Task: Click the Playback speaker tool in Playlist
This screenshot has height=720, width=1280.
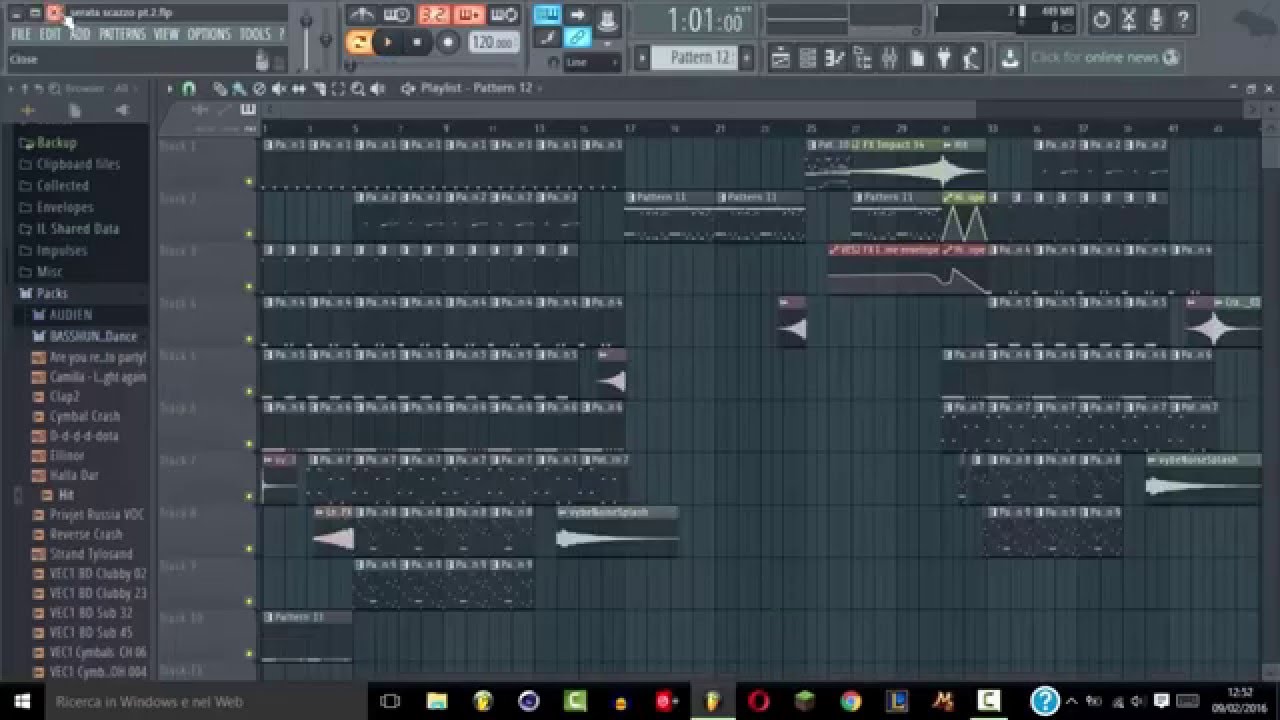Action: point(378,89)
